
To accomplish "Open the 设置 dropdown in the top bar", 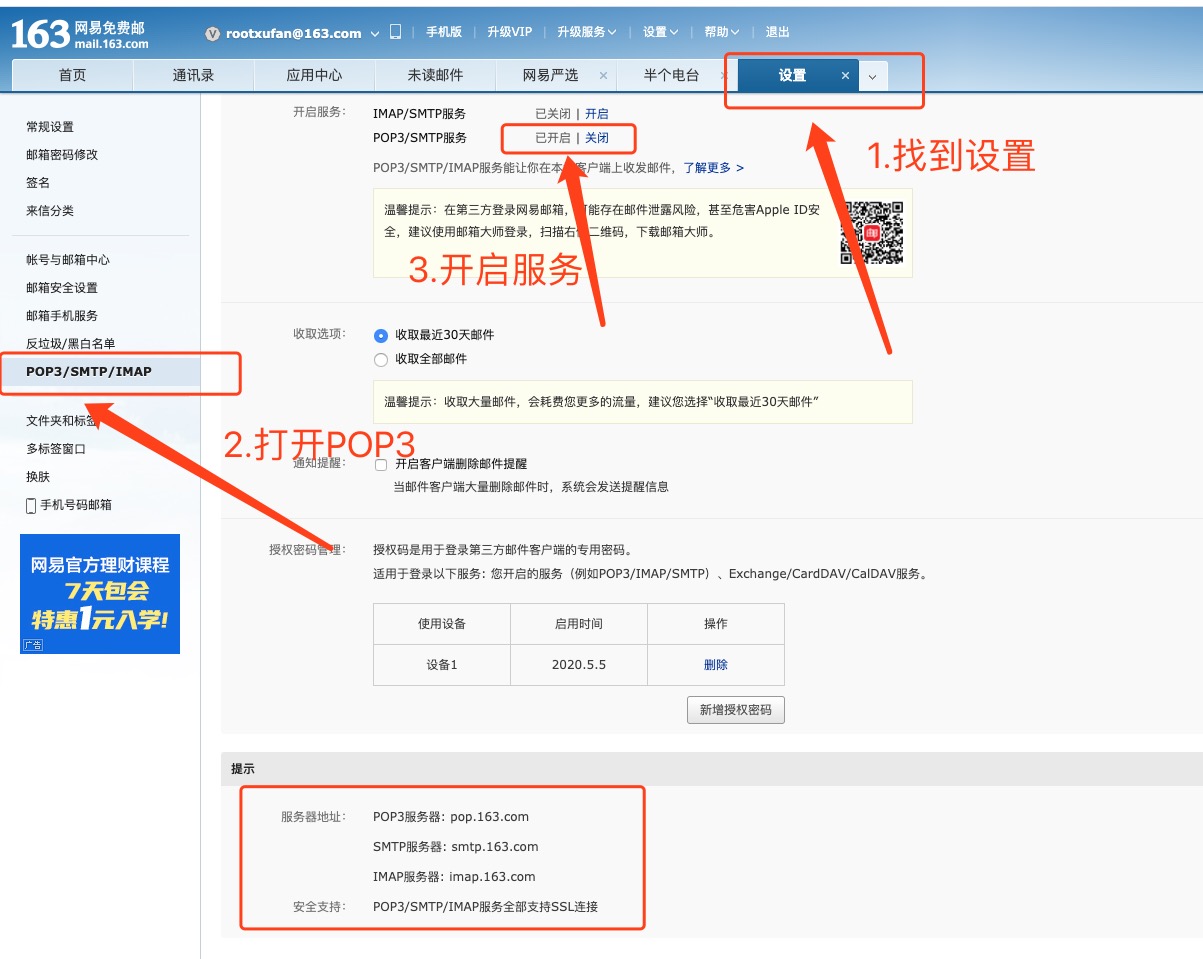I will pyautogui.click(x=661, y=32).
